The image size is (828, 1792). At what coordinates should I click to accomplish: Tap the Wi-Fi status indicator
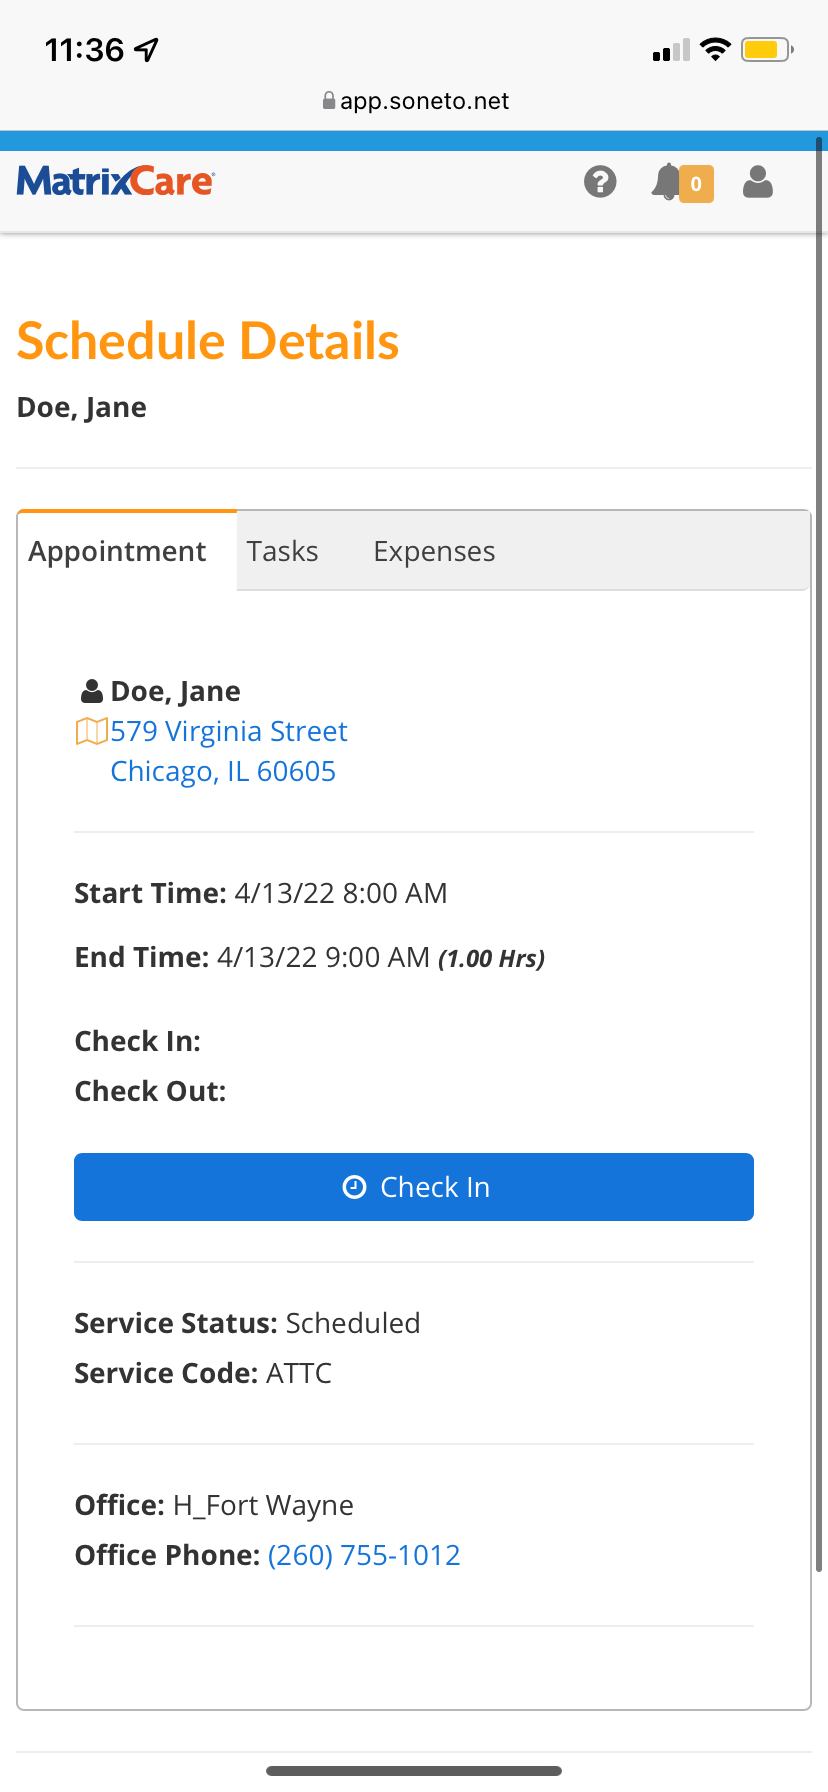714,48
